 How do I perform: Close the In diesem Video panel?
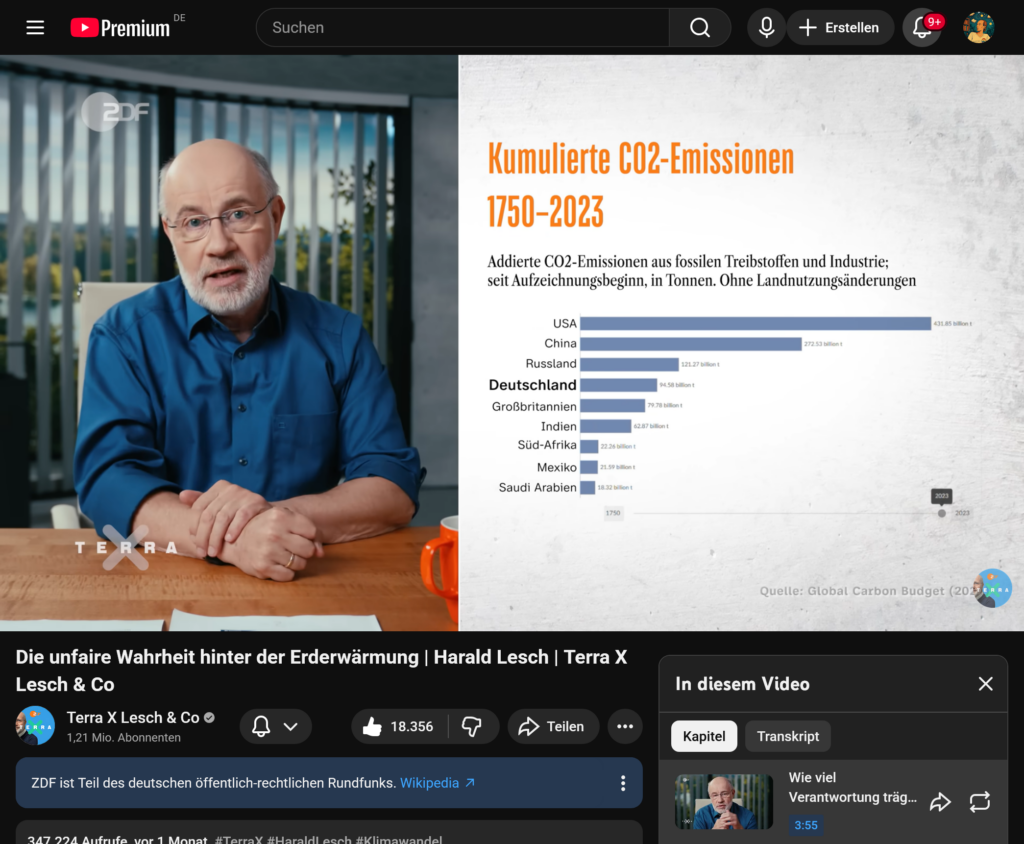[985, 684]
